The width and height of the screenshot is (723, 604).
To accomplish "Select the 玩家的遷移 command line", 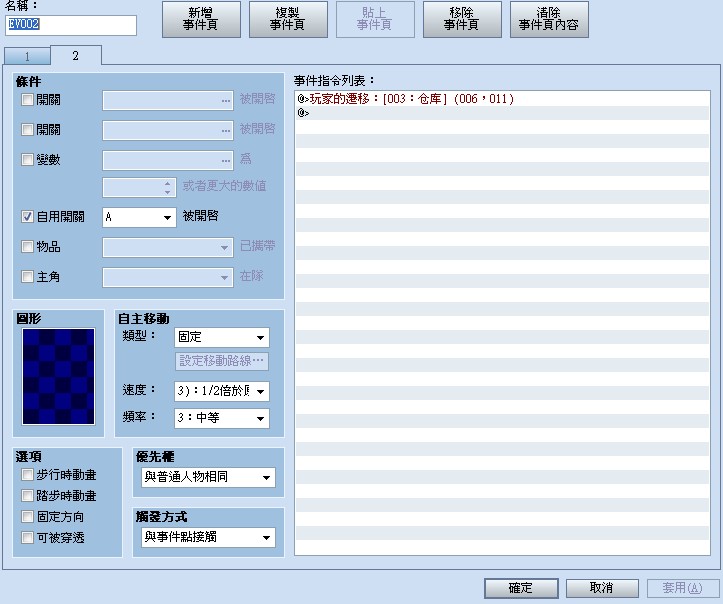I will click(x=502, y=99).
